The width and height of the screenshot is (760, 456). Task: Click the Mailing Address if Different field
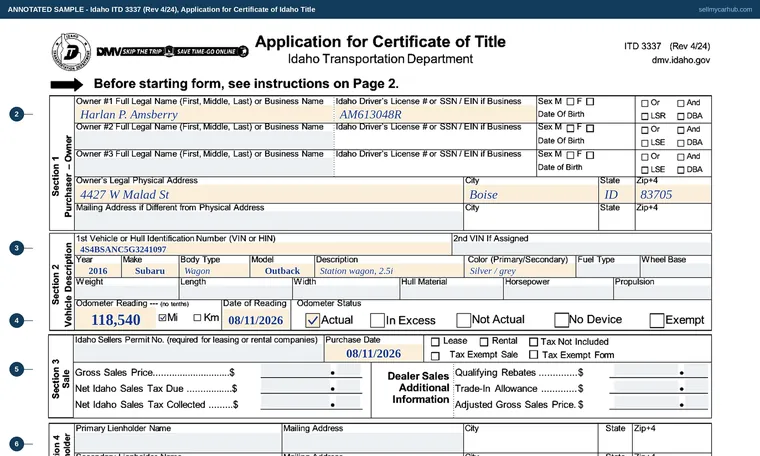pyautogui.click(x=269, y=221)
